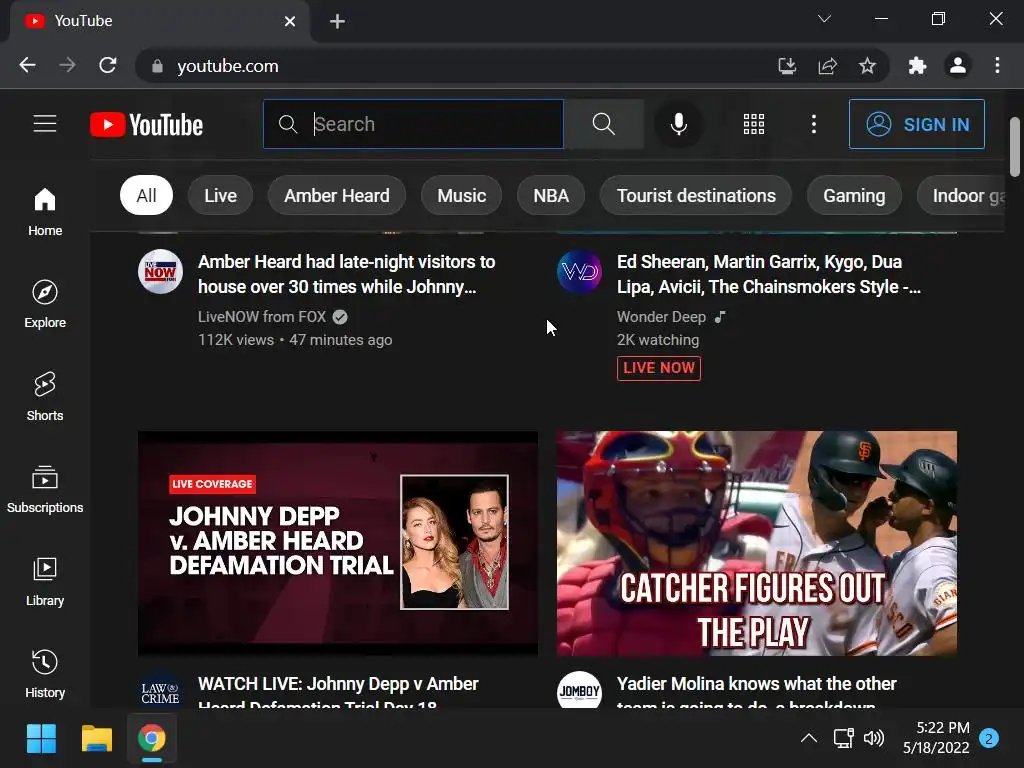Screen dimensions: 1024x768
Task: Click the YouTube logo
Action: point(146,125)
